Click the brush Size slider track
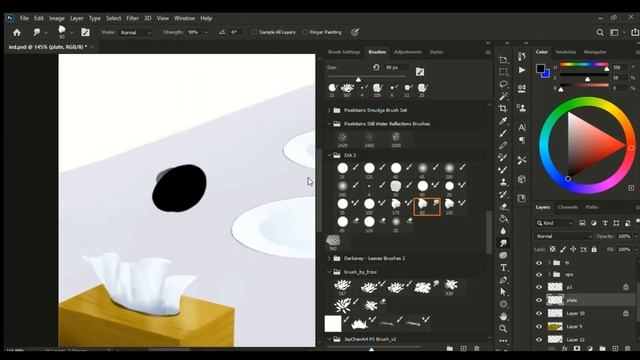 pyautogui.click(x=367, y=76)
